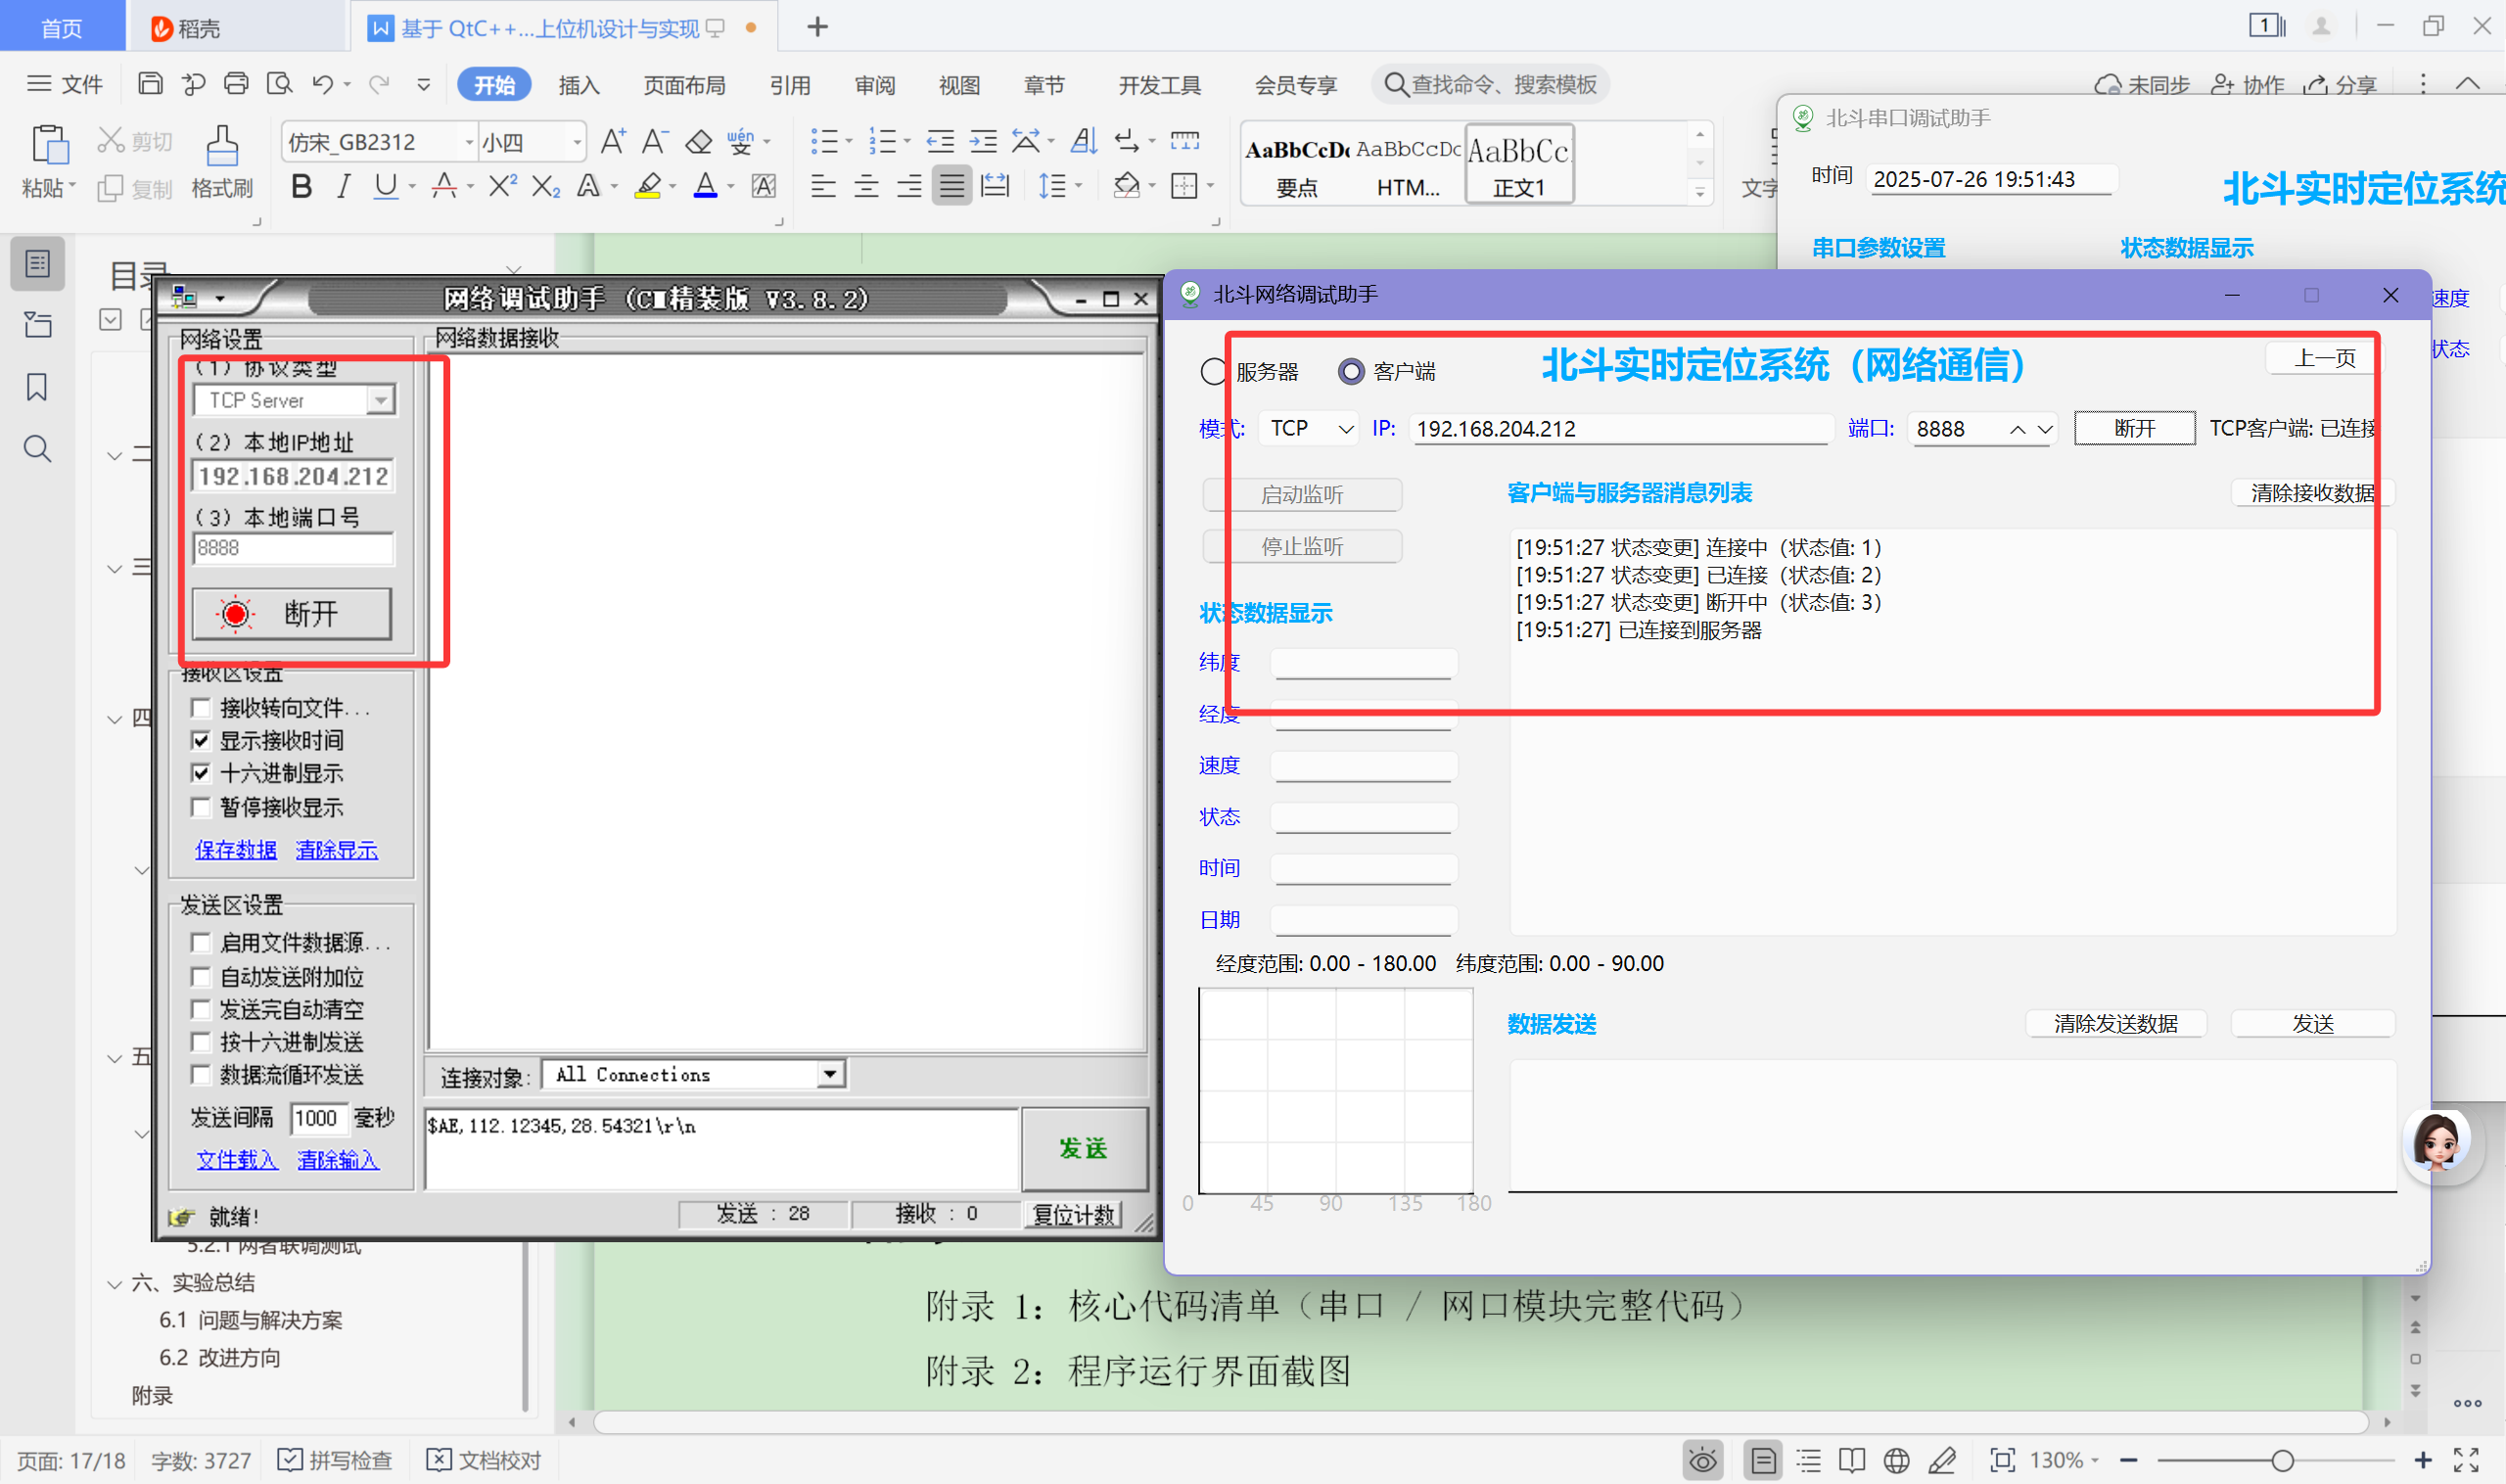Open the TCP mode dropdown

pyautogui.click(x=1310, y=429)
